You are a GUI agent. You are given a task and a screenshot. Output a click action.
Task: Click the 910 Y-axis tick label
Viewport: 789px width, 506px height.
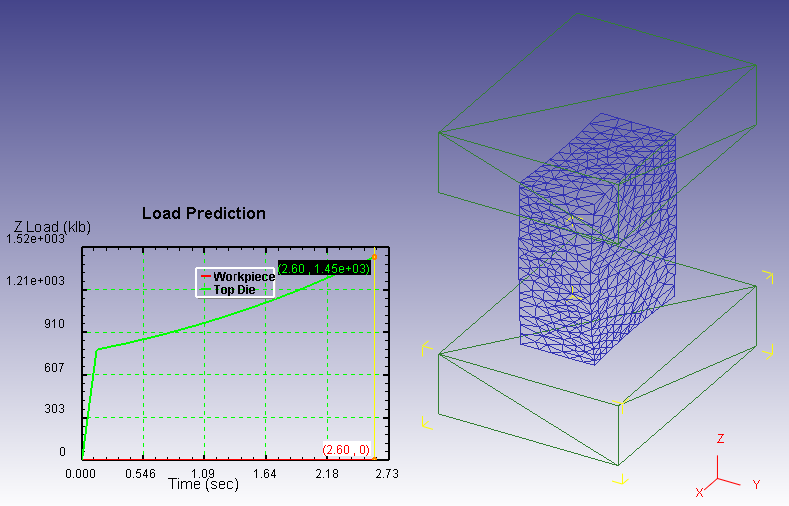54,324
